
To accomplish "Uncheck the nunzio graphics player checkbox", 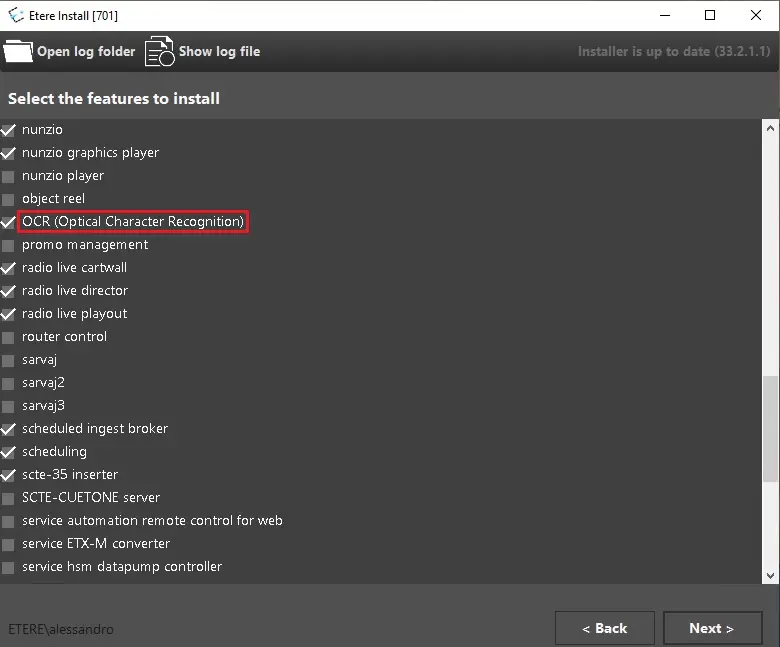I will [x=9, y=153].
